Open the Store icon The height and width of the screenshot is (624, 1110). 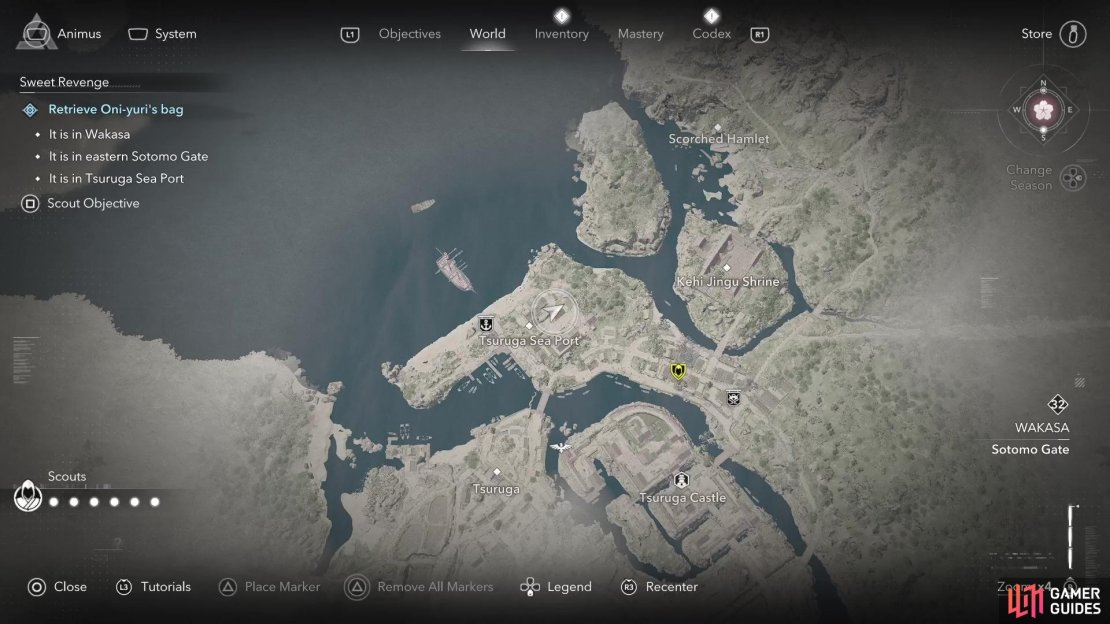point(1072,33)
